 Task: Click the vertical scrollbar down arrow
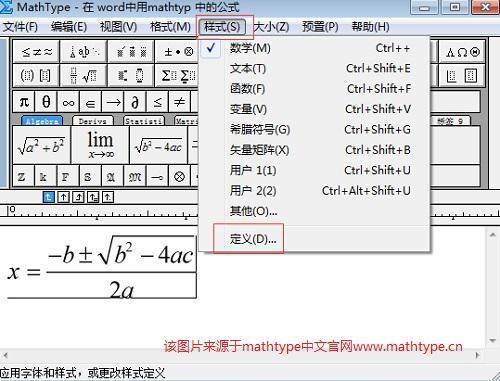click(x=493, y=341)
